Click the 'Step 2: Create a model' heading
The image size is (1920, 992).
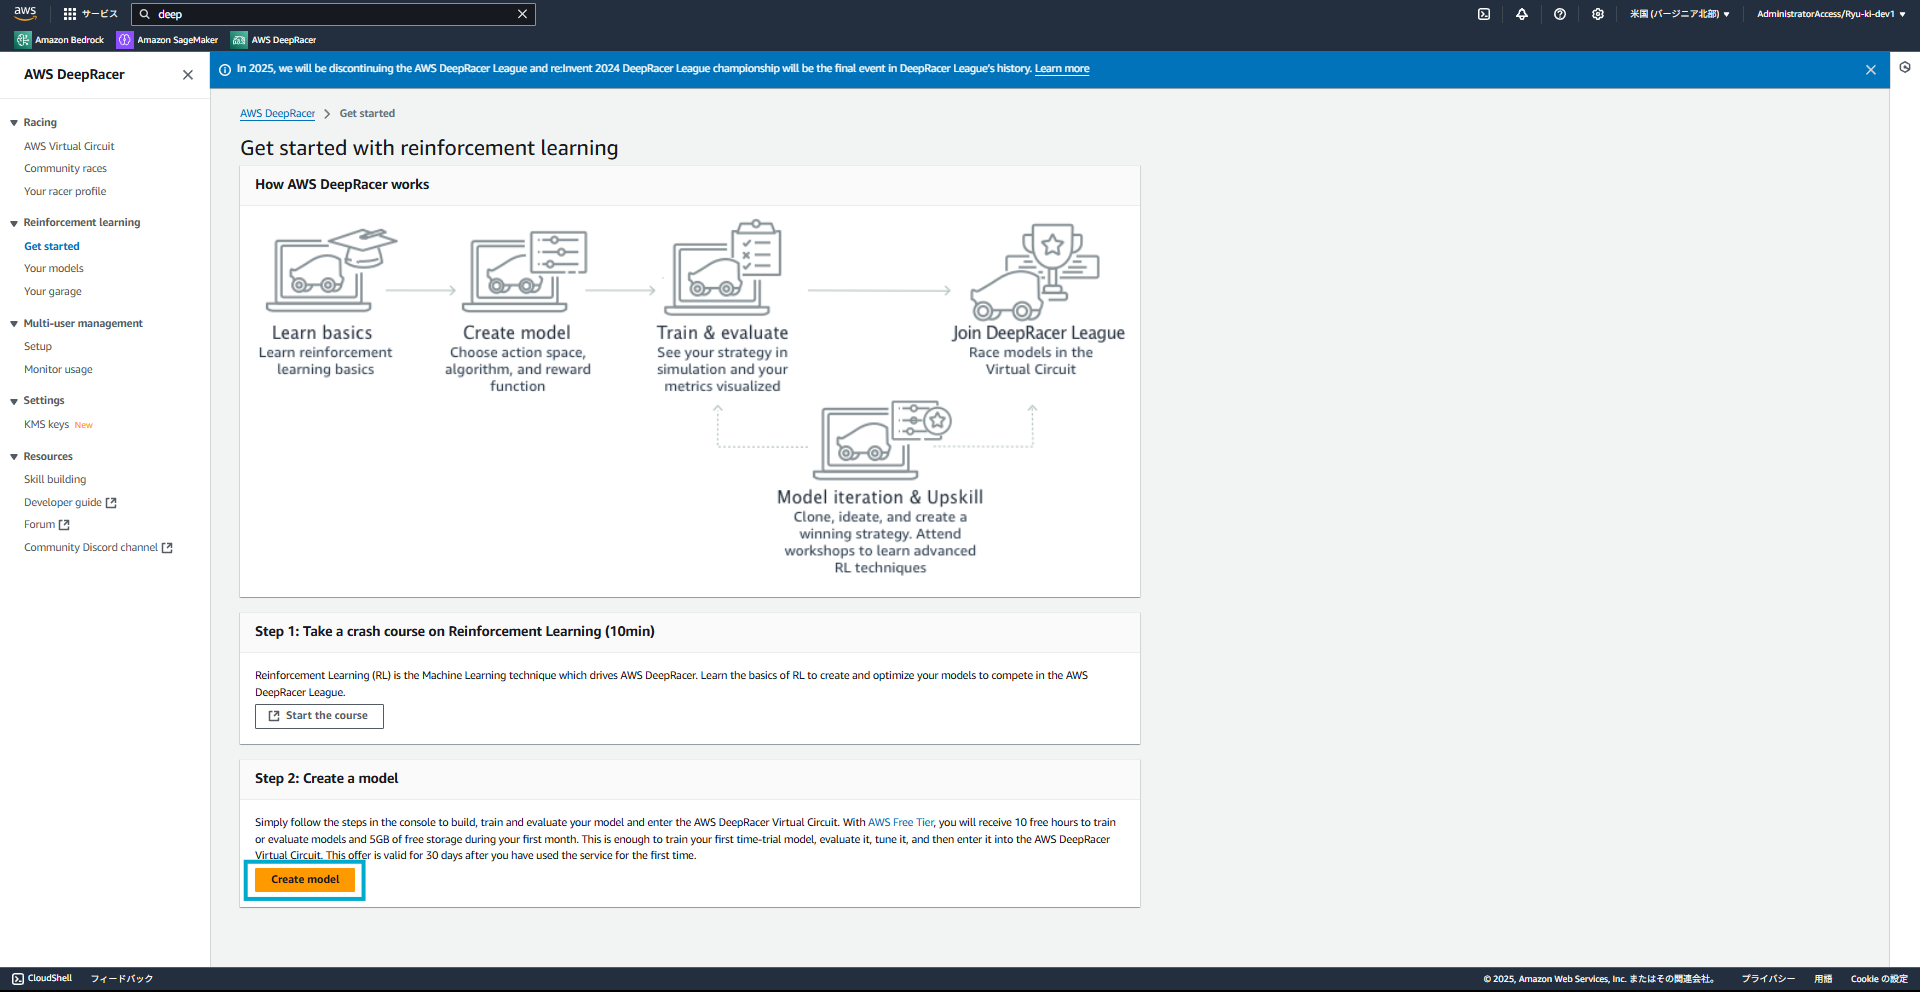[326, 779]
